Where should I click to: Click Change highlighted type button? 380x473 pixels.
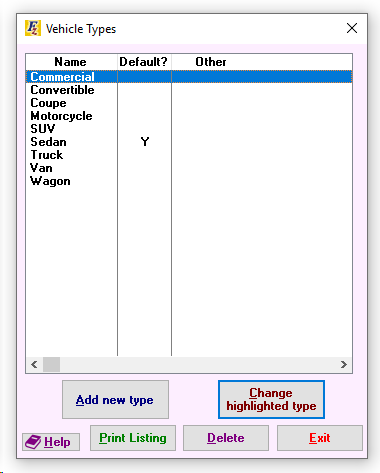pyautogui.click(x=271, y=399)
